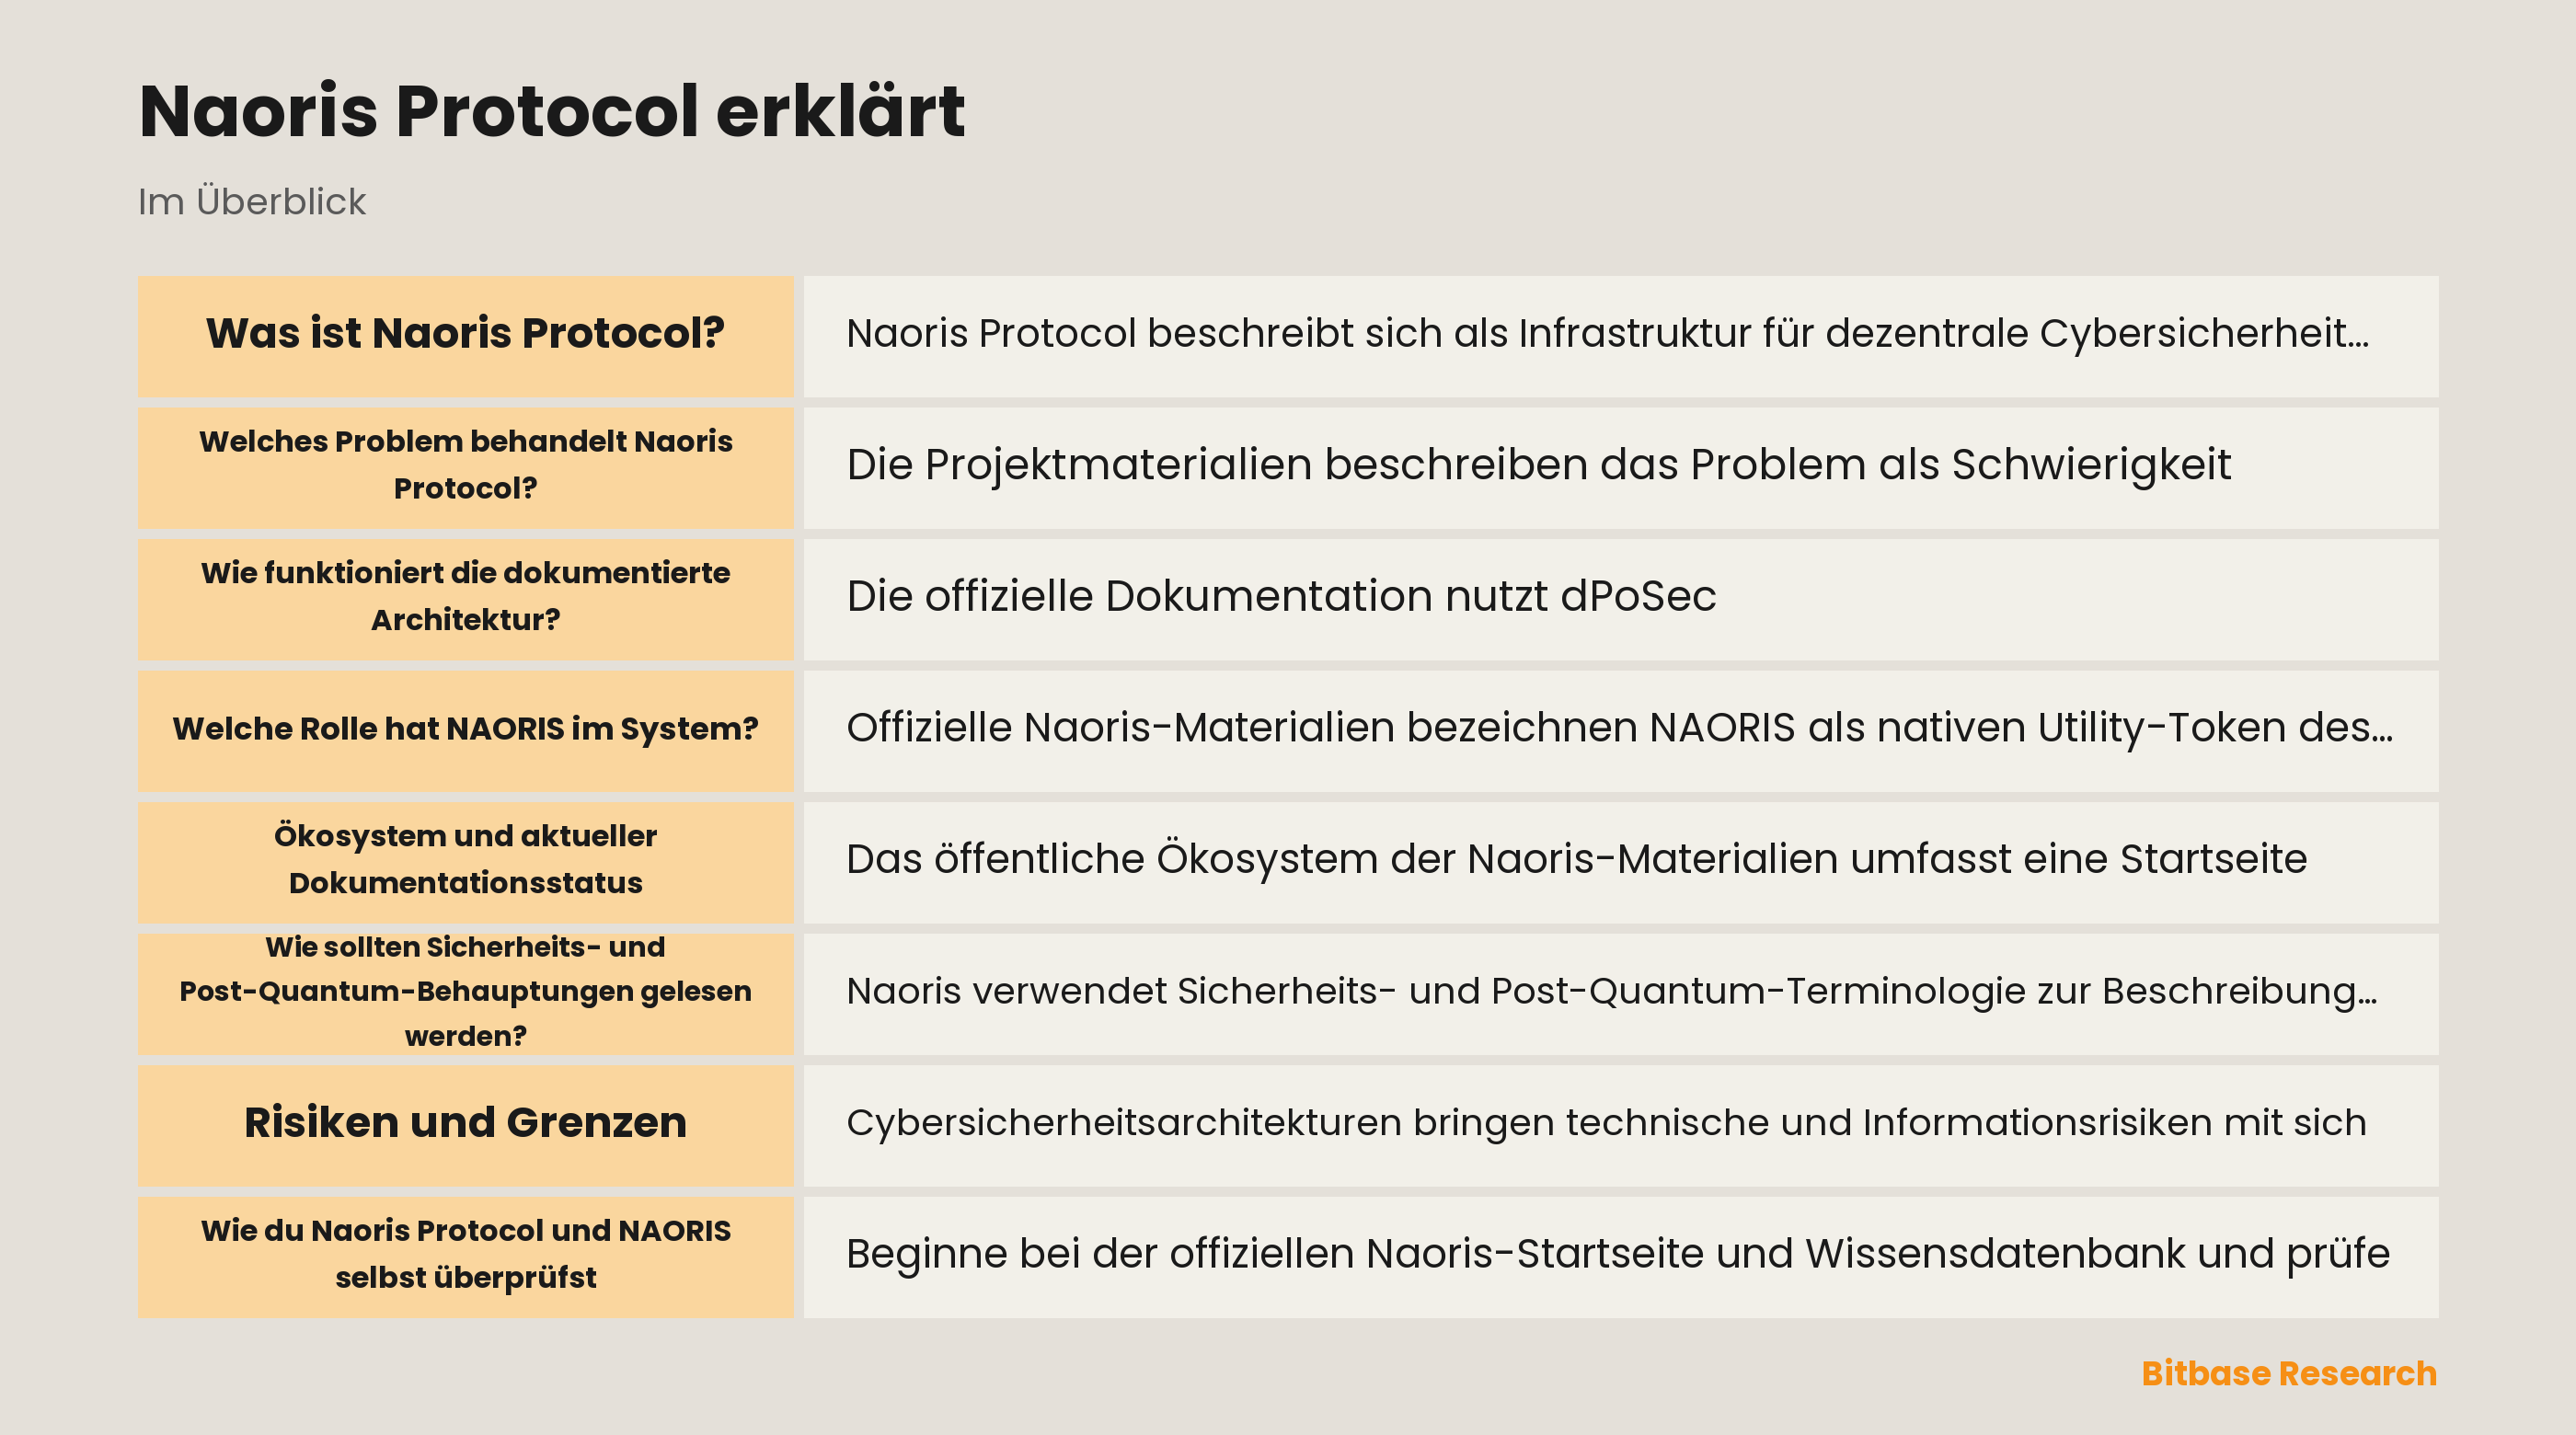The width and height of the screenshot is (2576, 1435).
Task: Select 'Wie funktioniert die dokumentierte Architektur?' cell
Action: click(x=465, y=599)
